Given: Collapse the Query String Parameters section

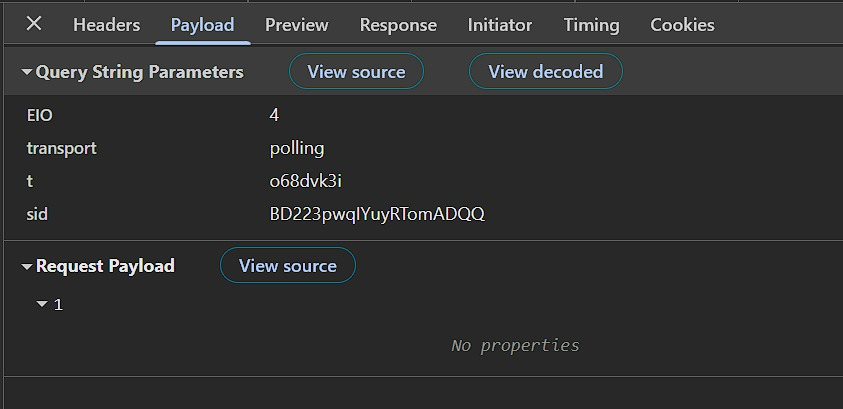Looking at the screenshot, I should [27, 72].
